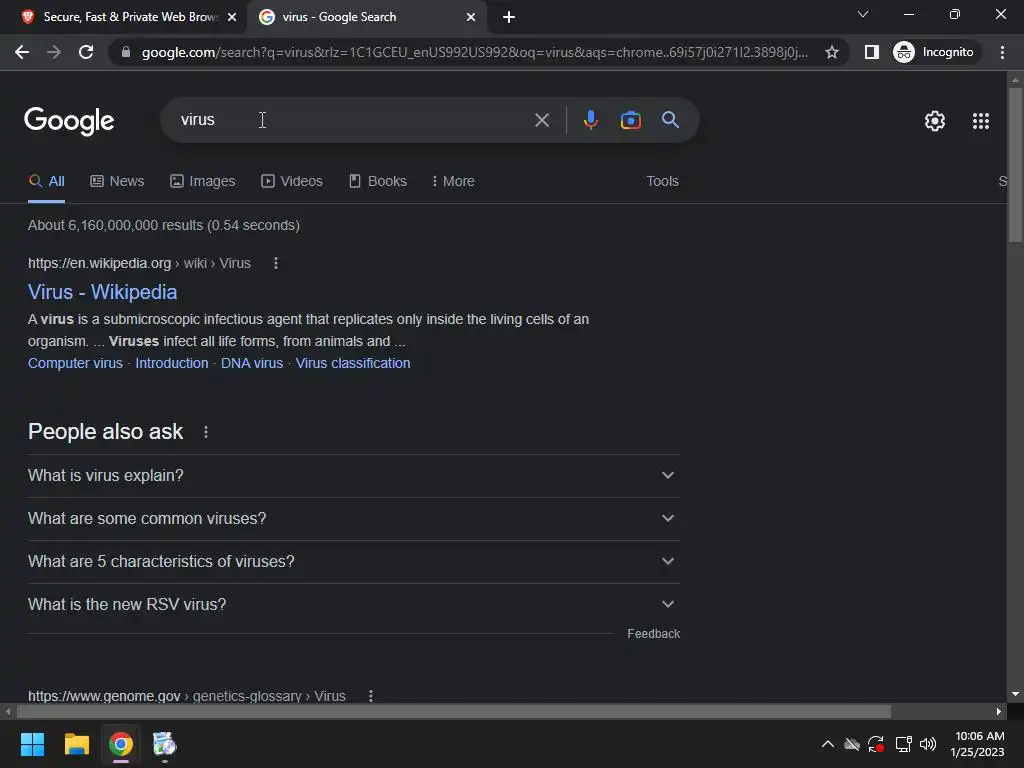View site security lock info

(x=126, y=52)
